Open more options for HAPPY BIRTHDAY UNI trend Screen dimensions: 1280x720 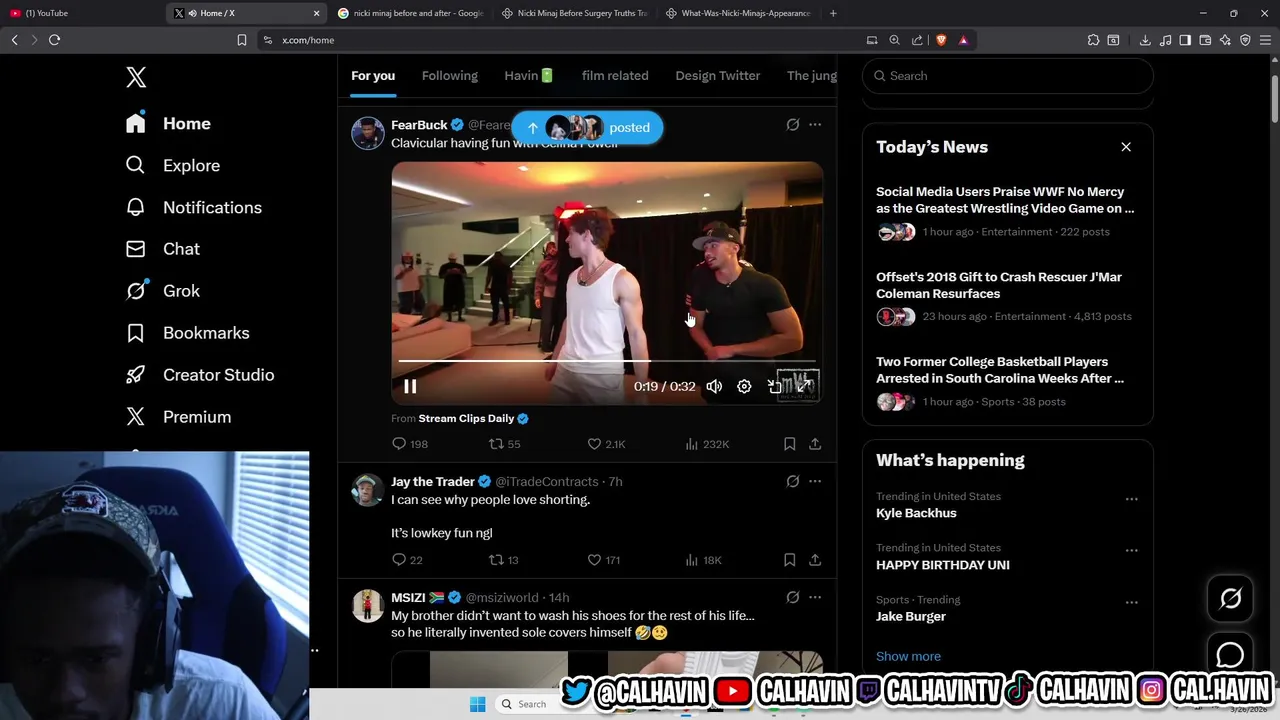pyautogui.click(x=1131, y=551)
